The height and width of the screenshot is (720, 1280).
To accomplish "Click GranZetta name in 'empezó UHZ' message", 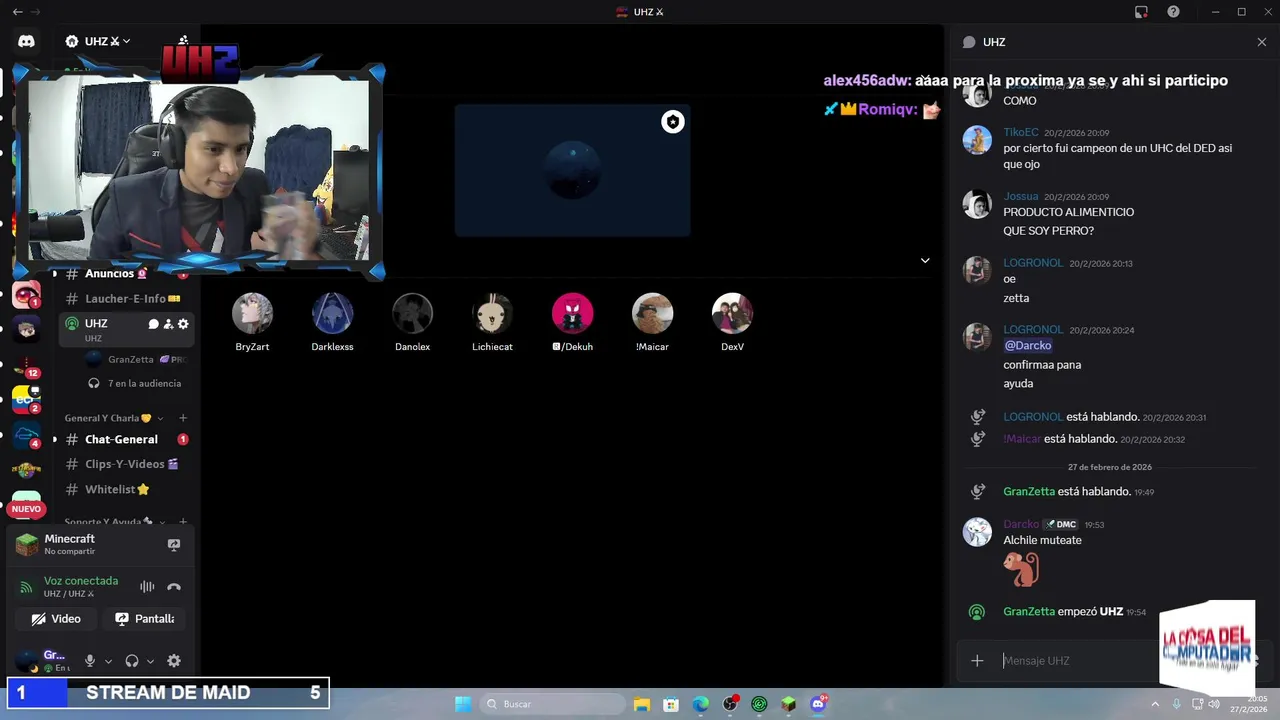I will click(1029, 611).
